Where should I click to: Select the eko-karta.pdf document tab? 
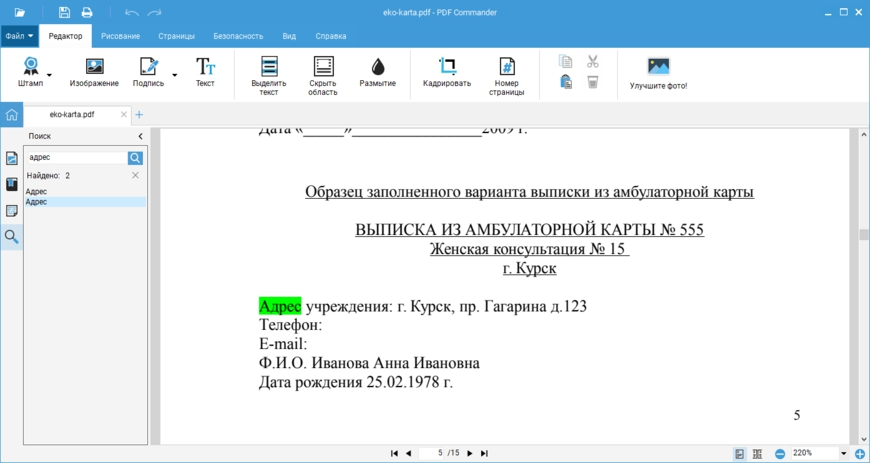pos(72,114)
